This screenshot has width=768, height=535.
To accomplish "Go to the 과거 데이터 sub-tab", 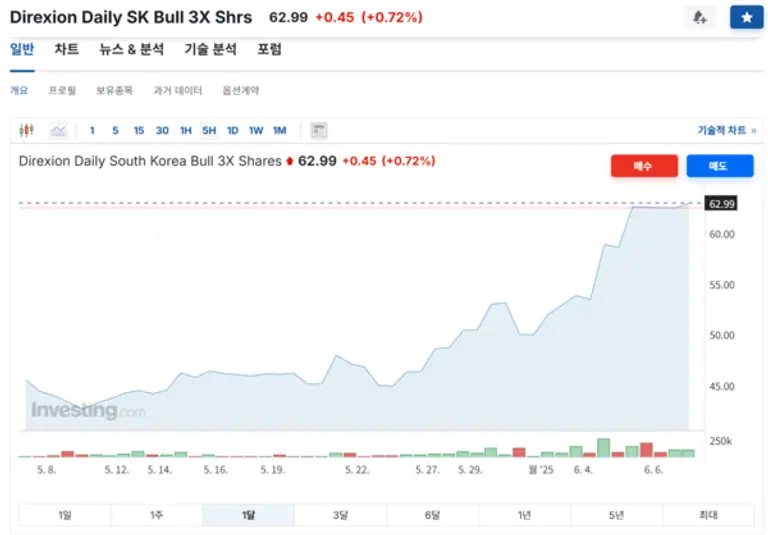I will (x=177, y=90).
